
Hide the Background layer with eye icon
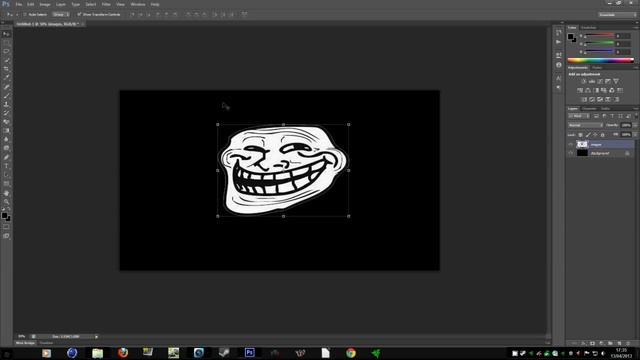pos(571,153)
